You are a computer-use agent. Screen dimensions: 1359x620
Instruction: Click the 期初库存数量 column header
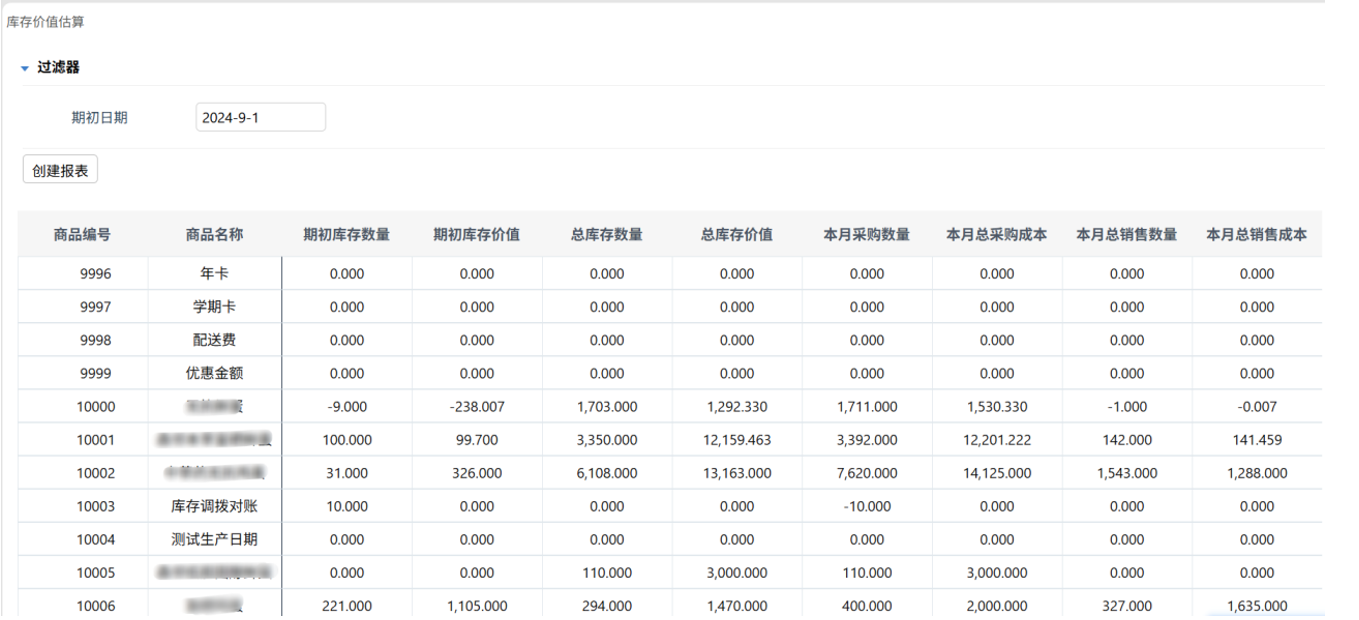(x=347, y=235)
